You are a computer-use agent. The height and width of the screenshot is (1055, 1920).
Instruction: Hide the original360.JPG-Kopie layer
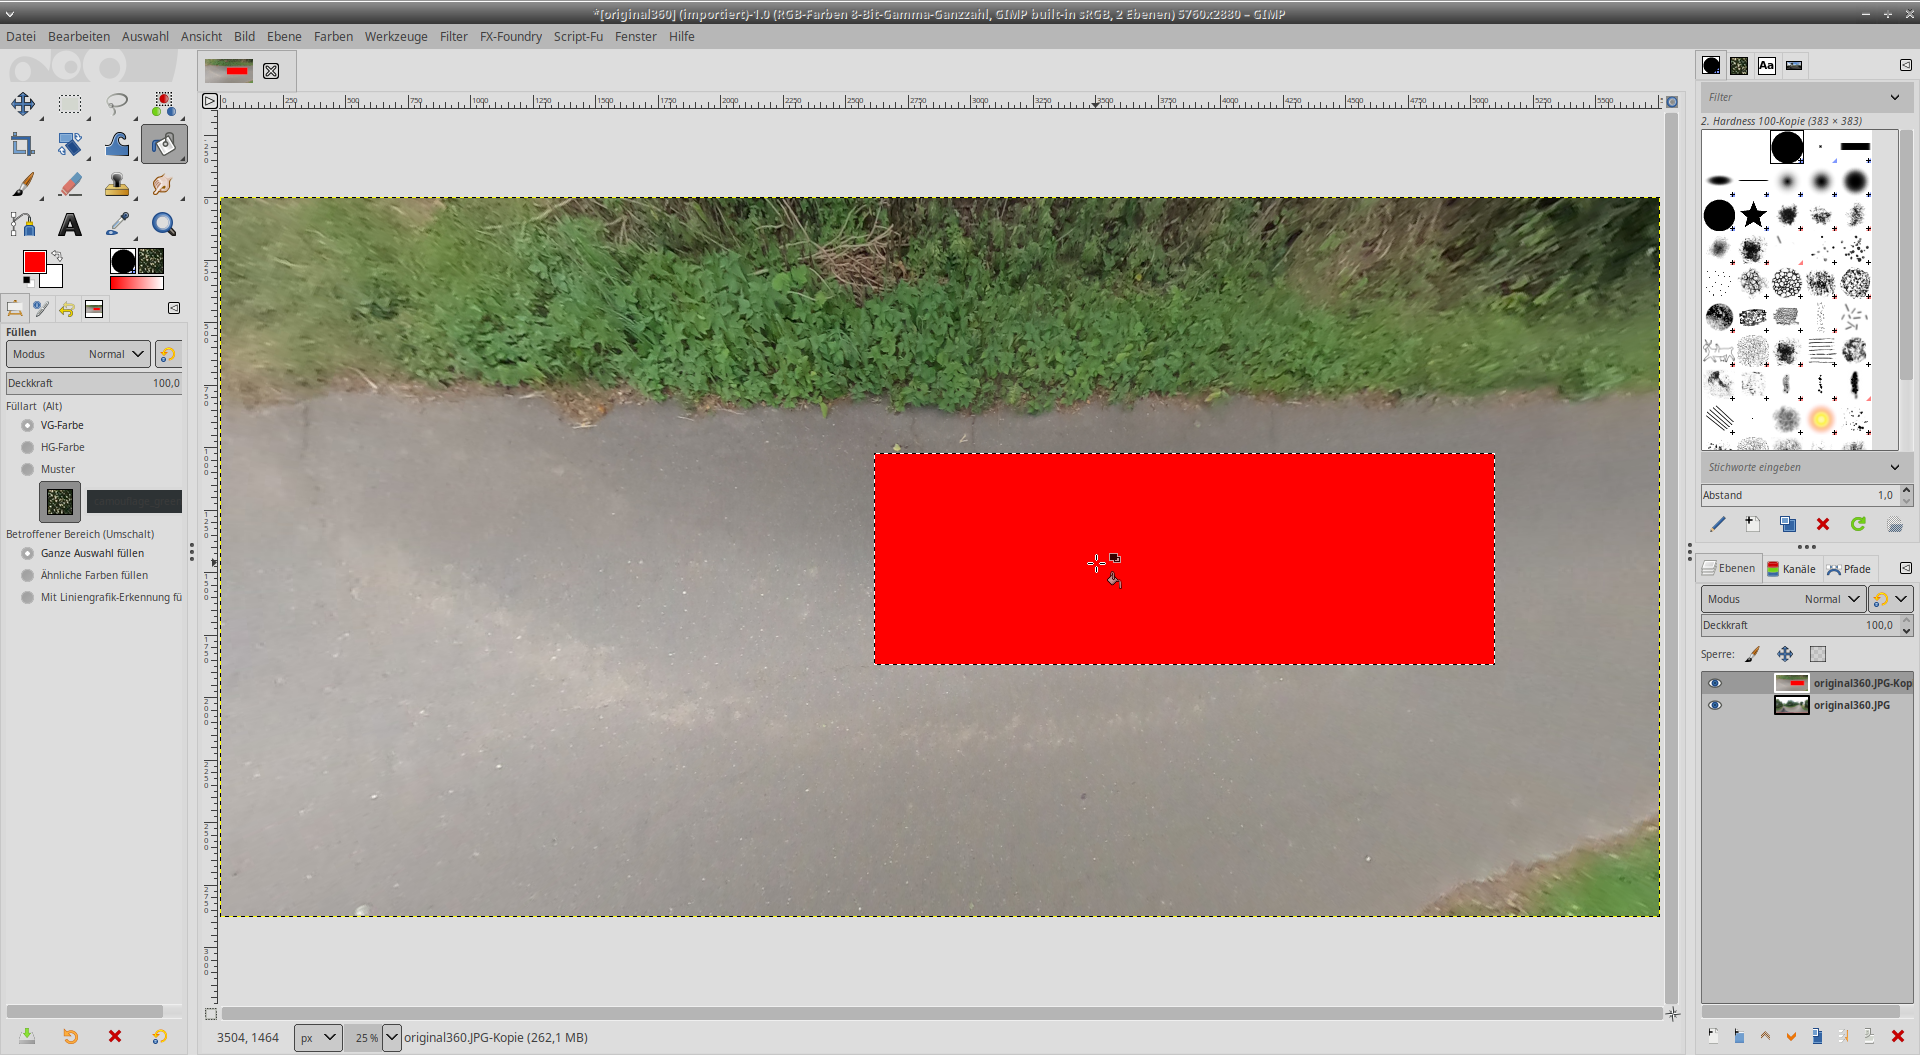point(1715,683)
